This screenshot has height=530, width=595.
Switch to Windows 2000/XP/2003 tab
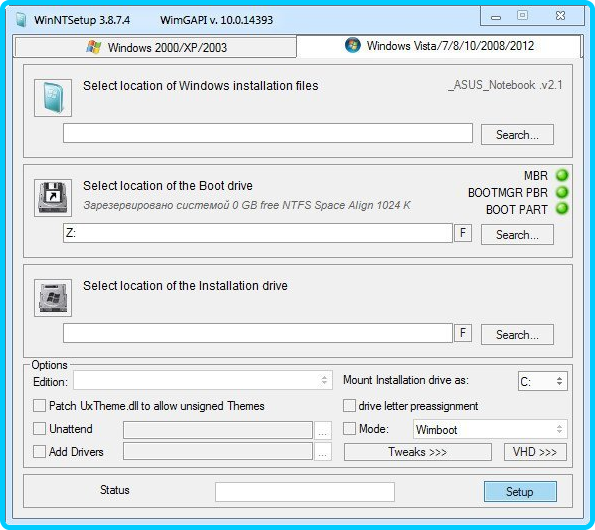point(156,47)
